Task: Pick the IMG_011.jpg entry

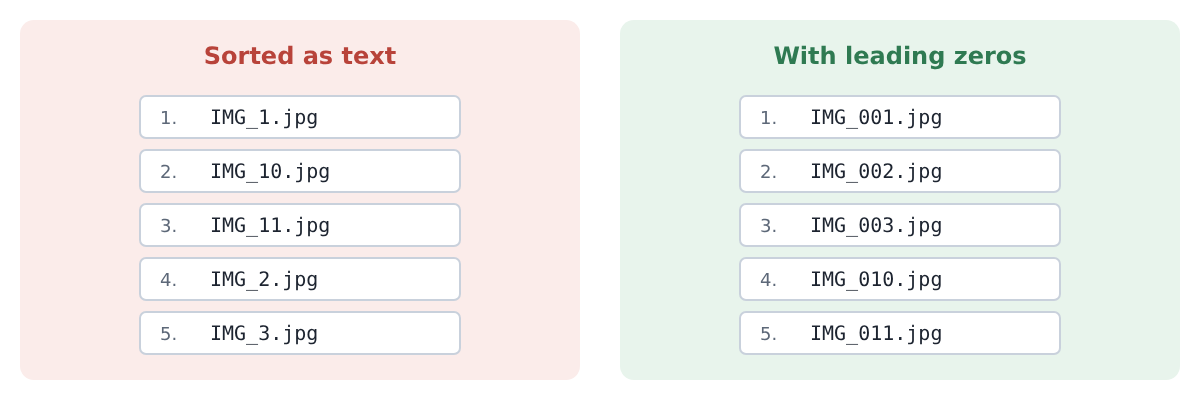Action: click(x=900, y=333)
